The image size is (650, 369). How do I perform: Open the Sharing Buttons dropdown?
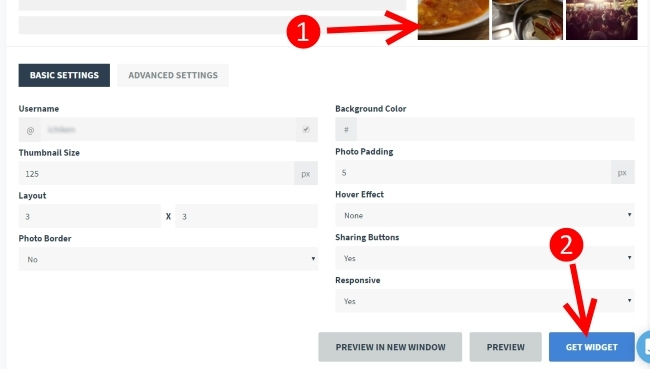[x=485, y=258]
